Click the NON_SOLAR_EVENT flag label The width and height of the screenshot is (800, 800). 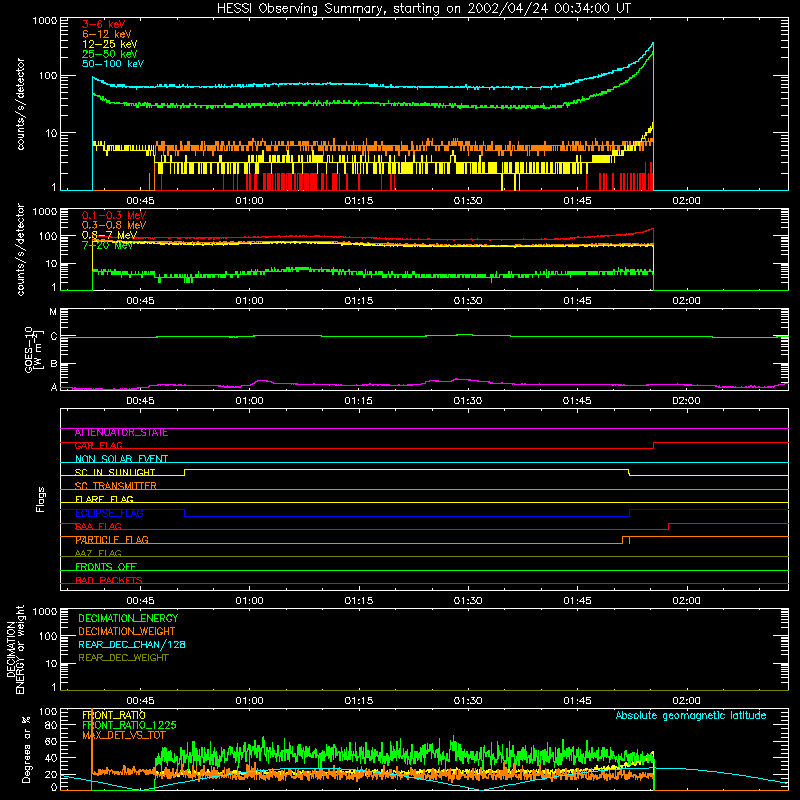pyautogui.click(x=121, y=459)
